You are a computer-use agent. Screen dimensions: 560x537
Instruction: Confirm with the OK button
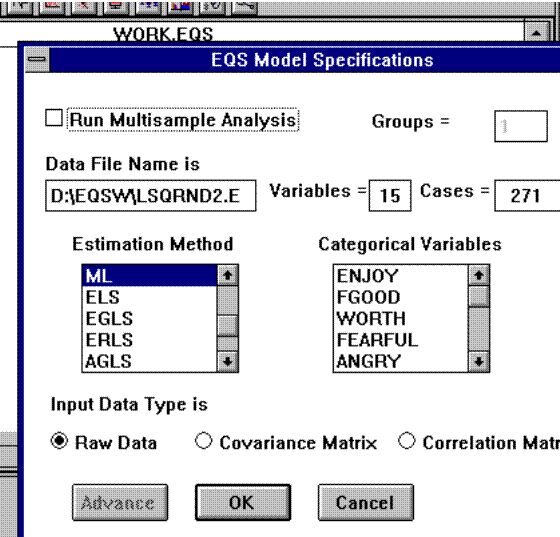coord(243,502)
